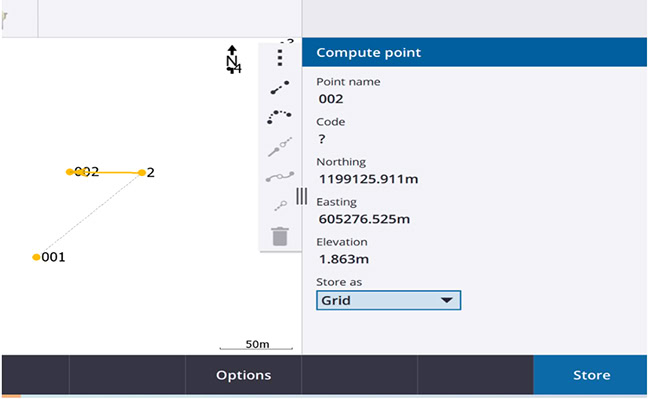Select the two-point line drawing tool
Viewport: 650px width, 399px height.
(x=280, y=87)
